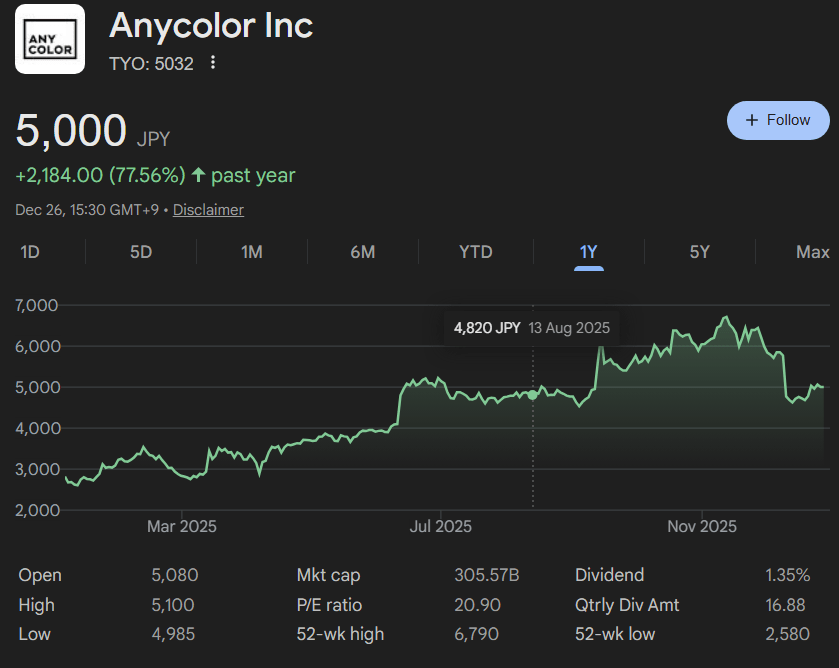Show the YTD chart range
Viewport: 839px width, 668px height.
point(476,252)
